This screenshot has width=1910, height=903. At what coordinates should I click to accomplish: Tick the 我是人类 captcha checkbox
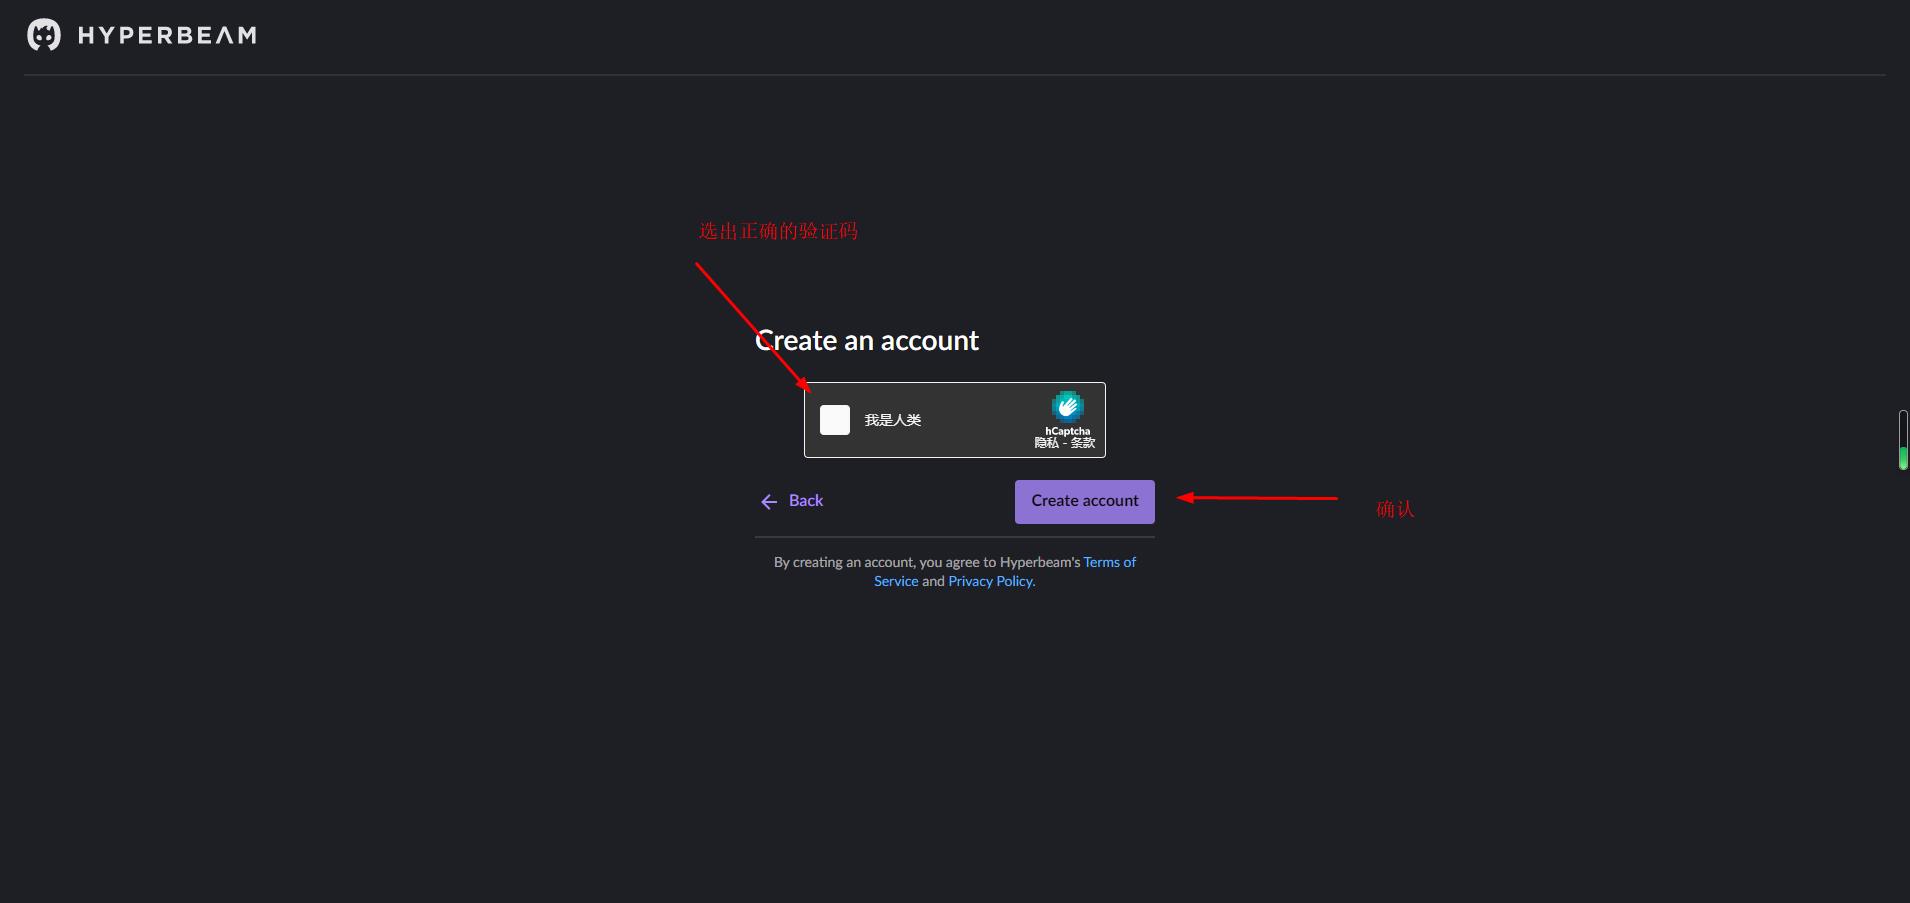pyautogui.click(x=835, y=420)
